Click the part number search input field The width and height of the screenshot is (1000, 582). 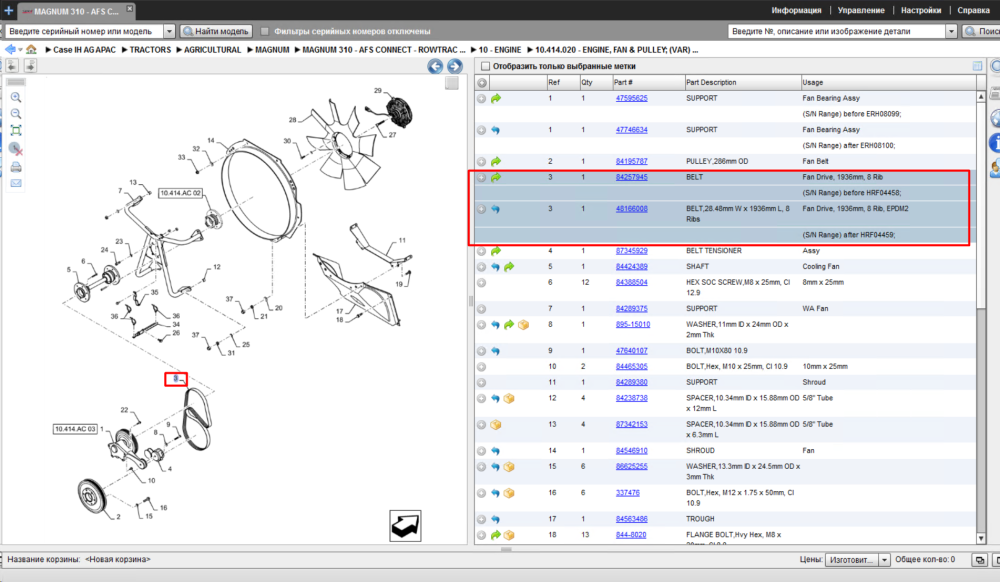point(837,31)
